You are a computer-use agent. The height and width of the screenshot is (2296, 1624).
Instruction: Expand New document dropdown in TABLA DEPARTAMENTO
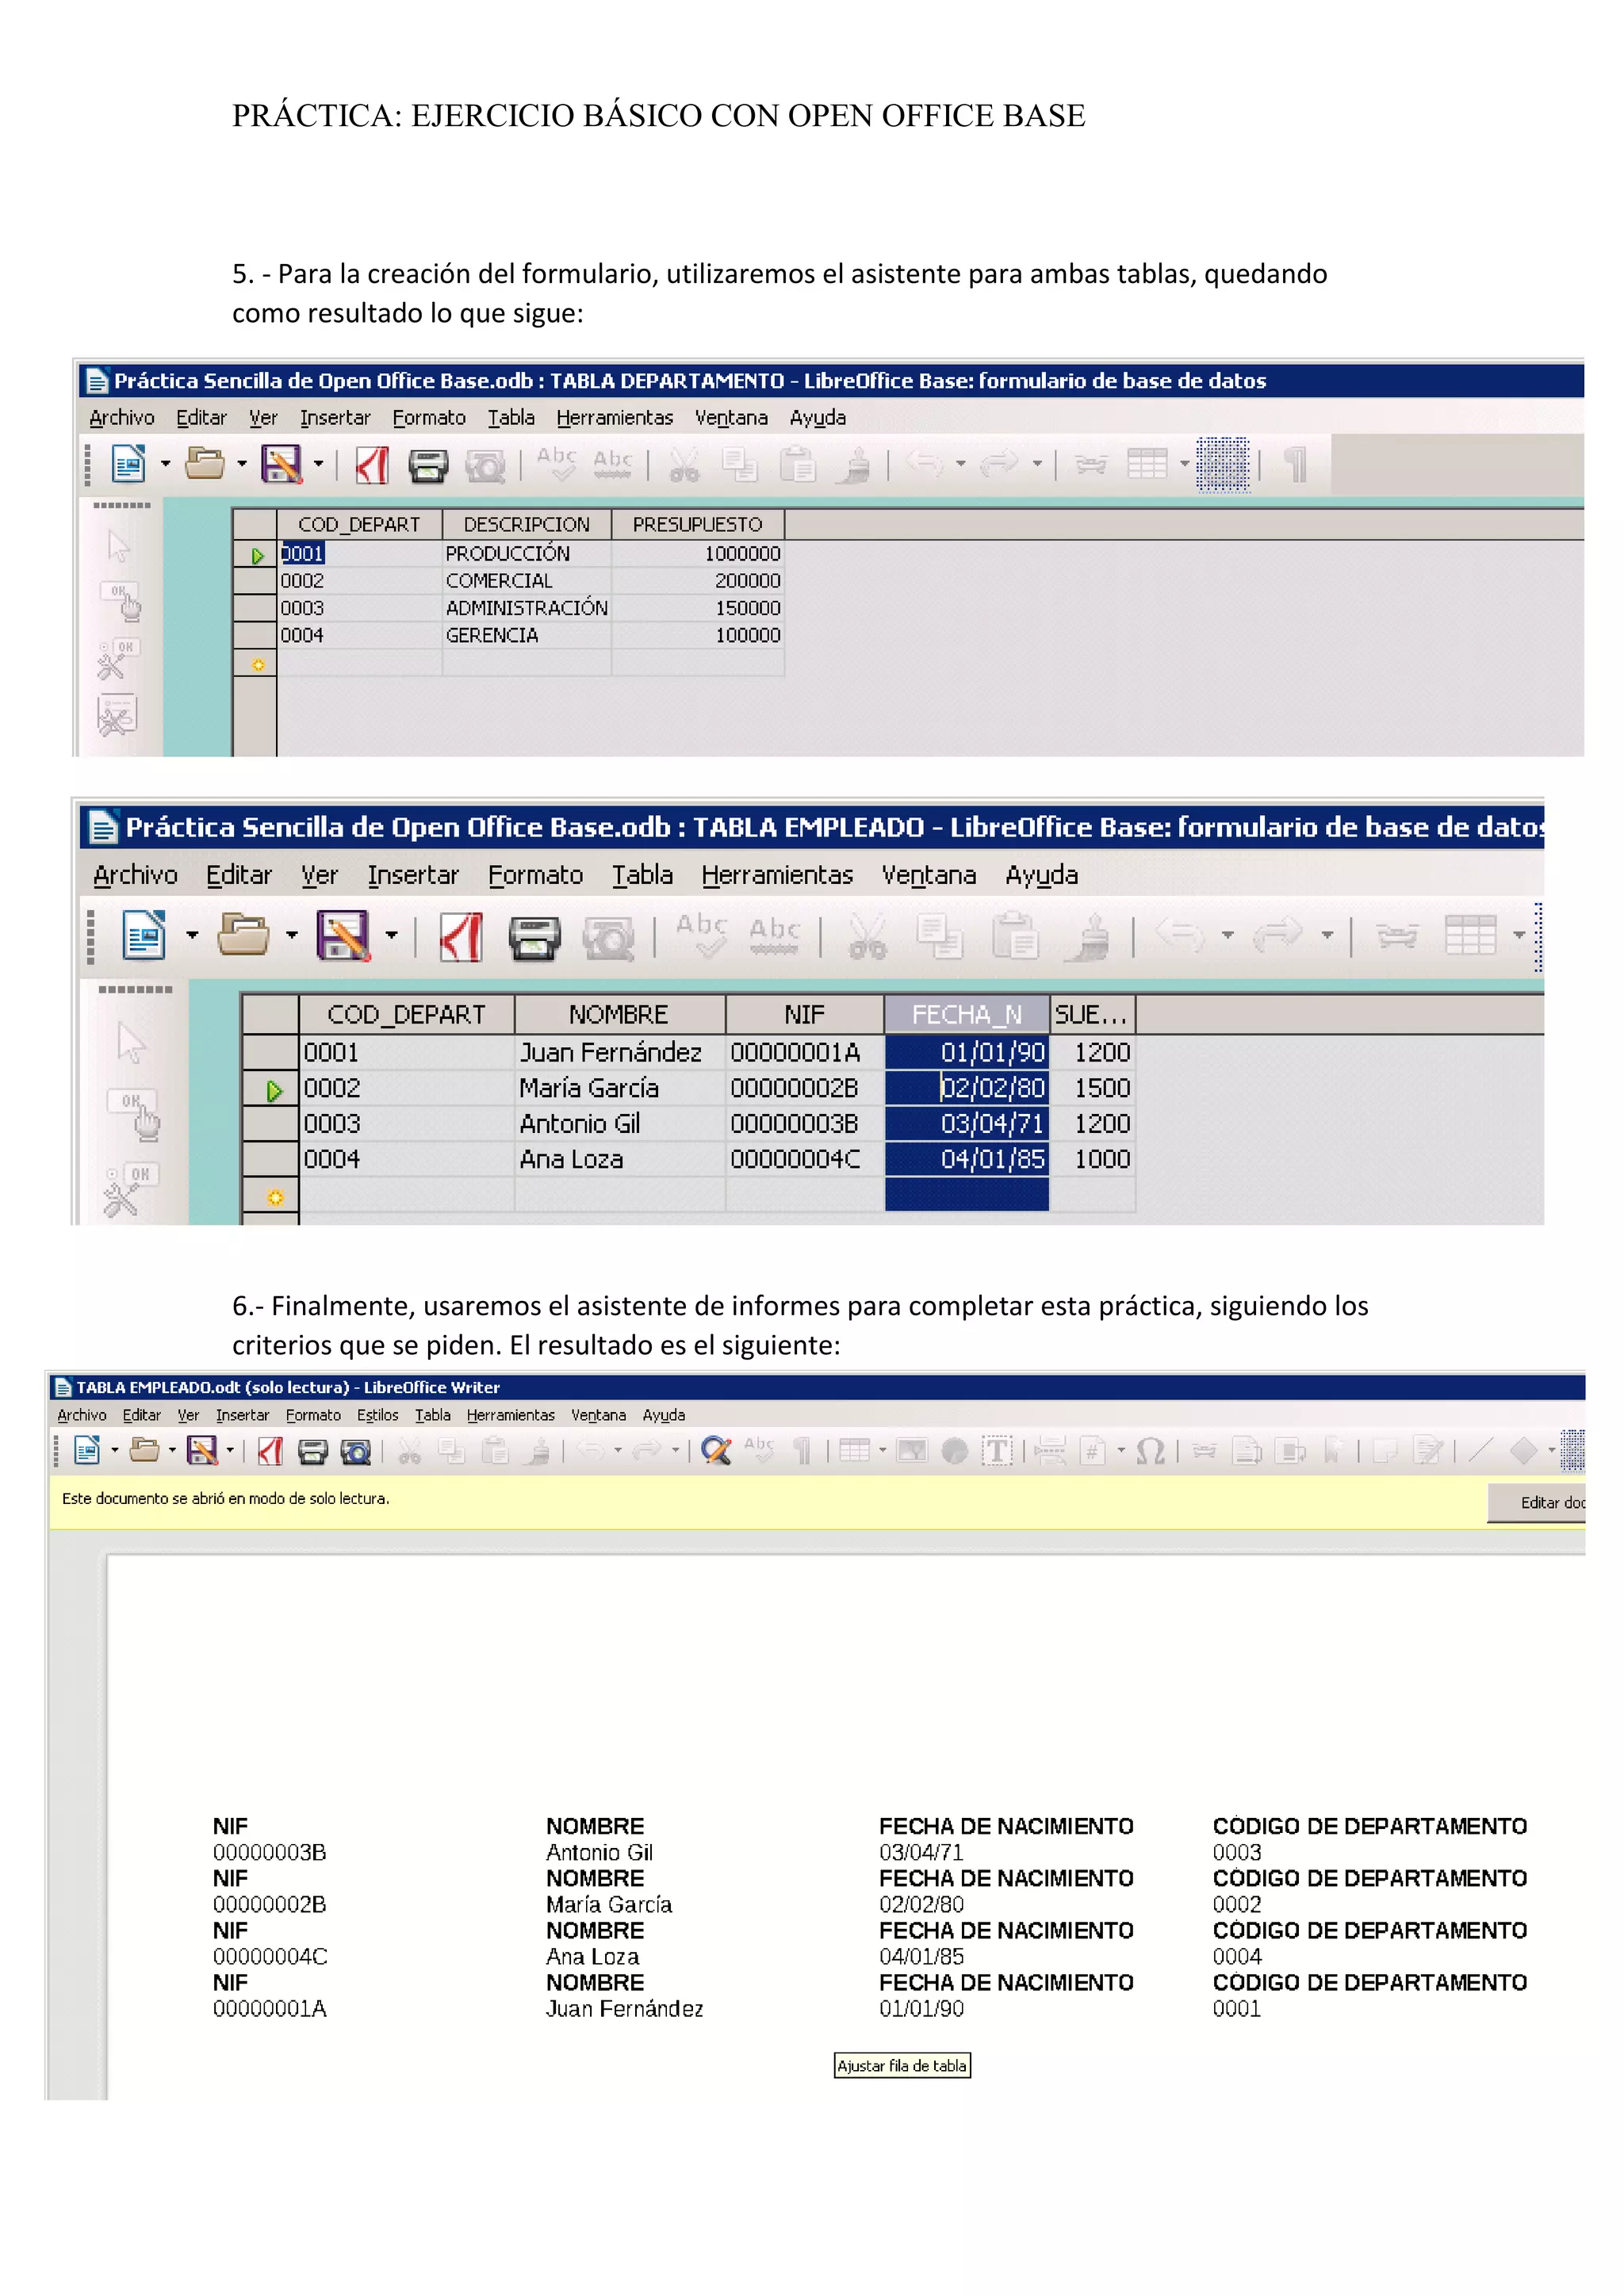[x=165, y=464]
